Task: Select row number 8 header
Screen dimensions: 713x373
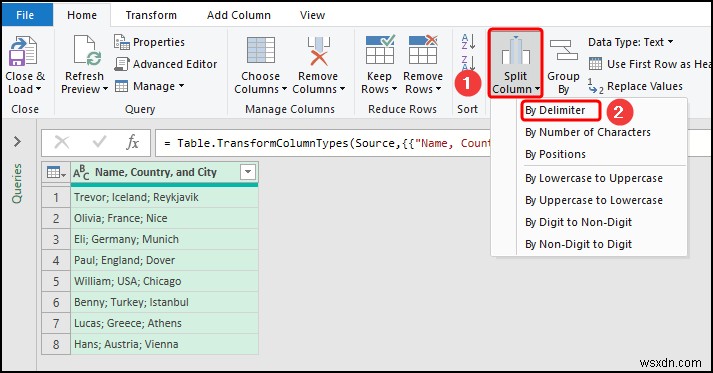Action: [56, 344]
